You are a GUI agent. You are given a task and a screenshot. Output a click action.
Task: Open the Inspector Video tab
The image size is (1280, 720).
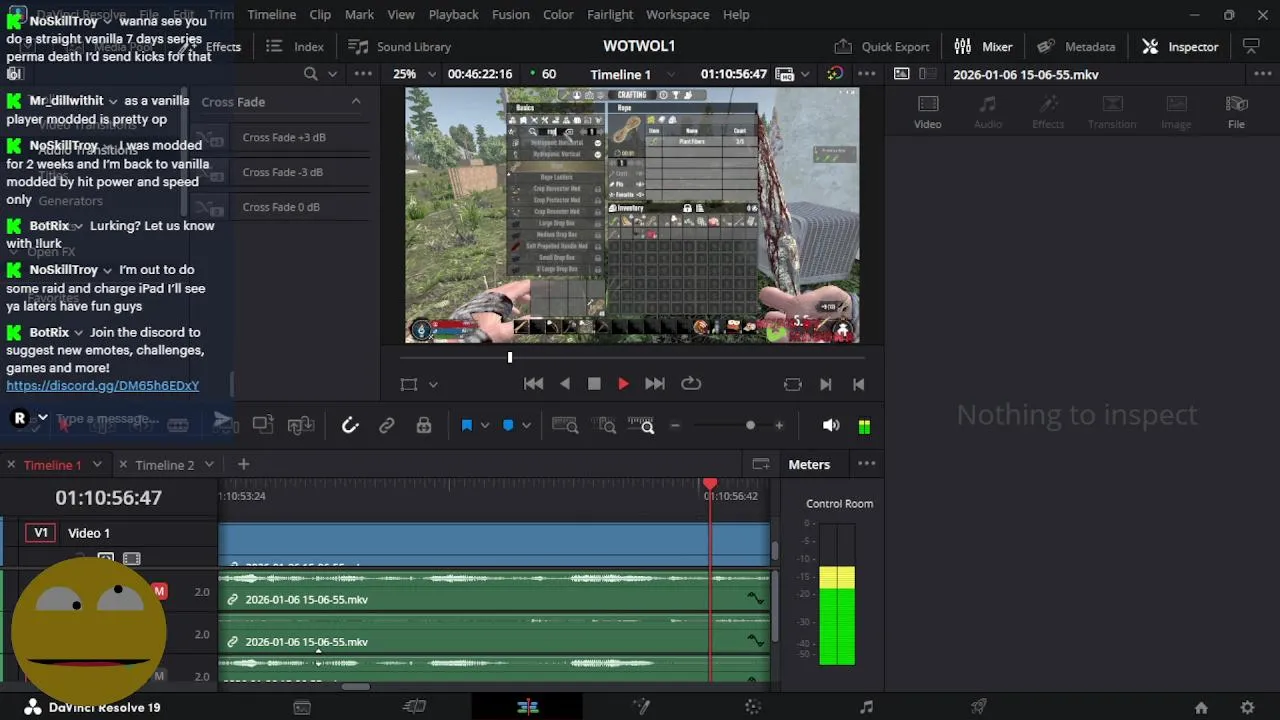927,112
